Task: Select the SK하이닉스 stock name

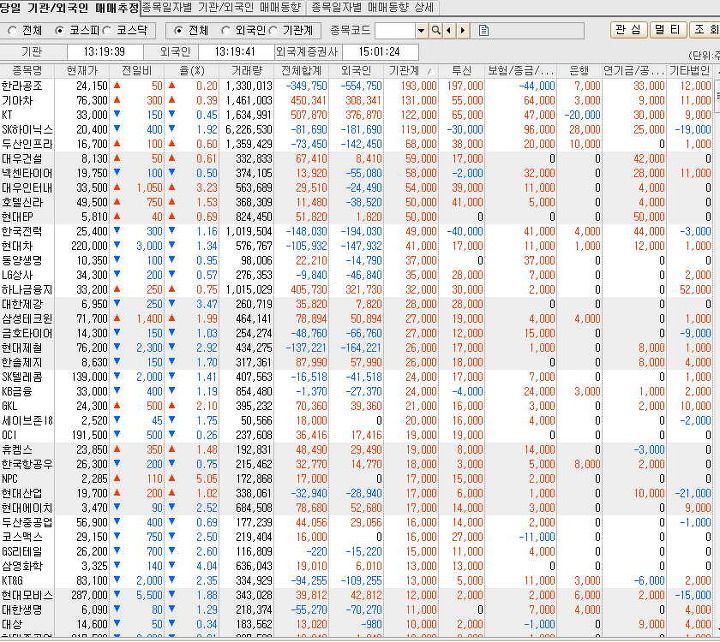Action: [x=27, y=130]
